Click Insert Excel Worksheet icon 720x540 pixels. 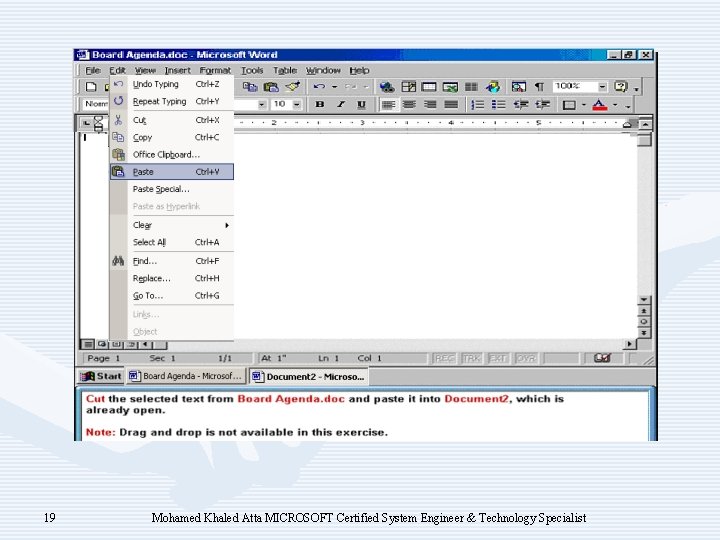click(450, 87)
